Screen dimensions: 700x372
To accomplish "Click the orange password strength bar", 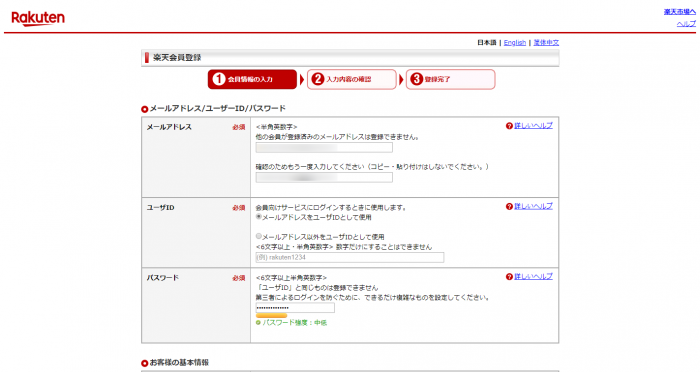I will click(271, 315).
